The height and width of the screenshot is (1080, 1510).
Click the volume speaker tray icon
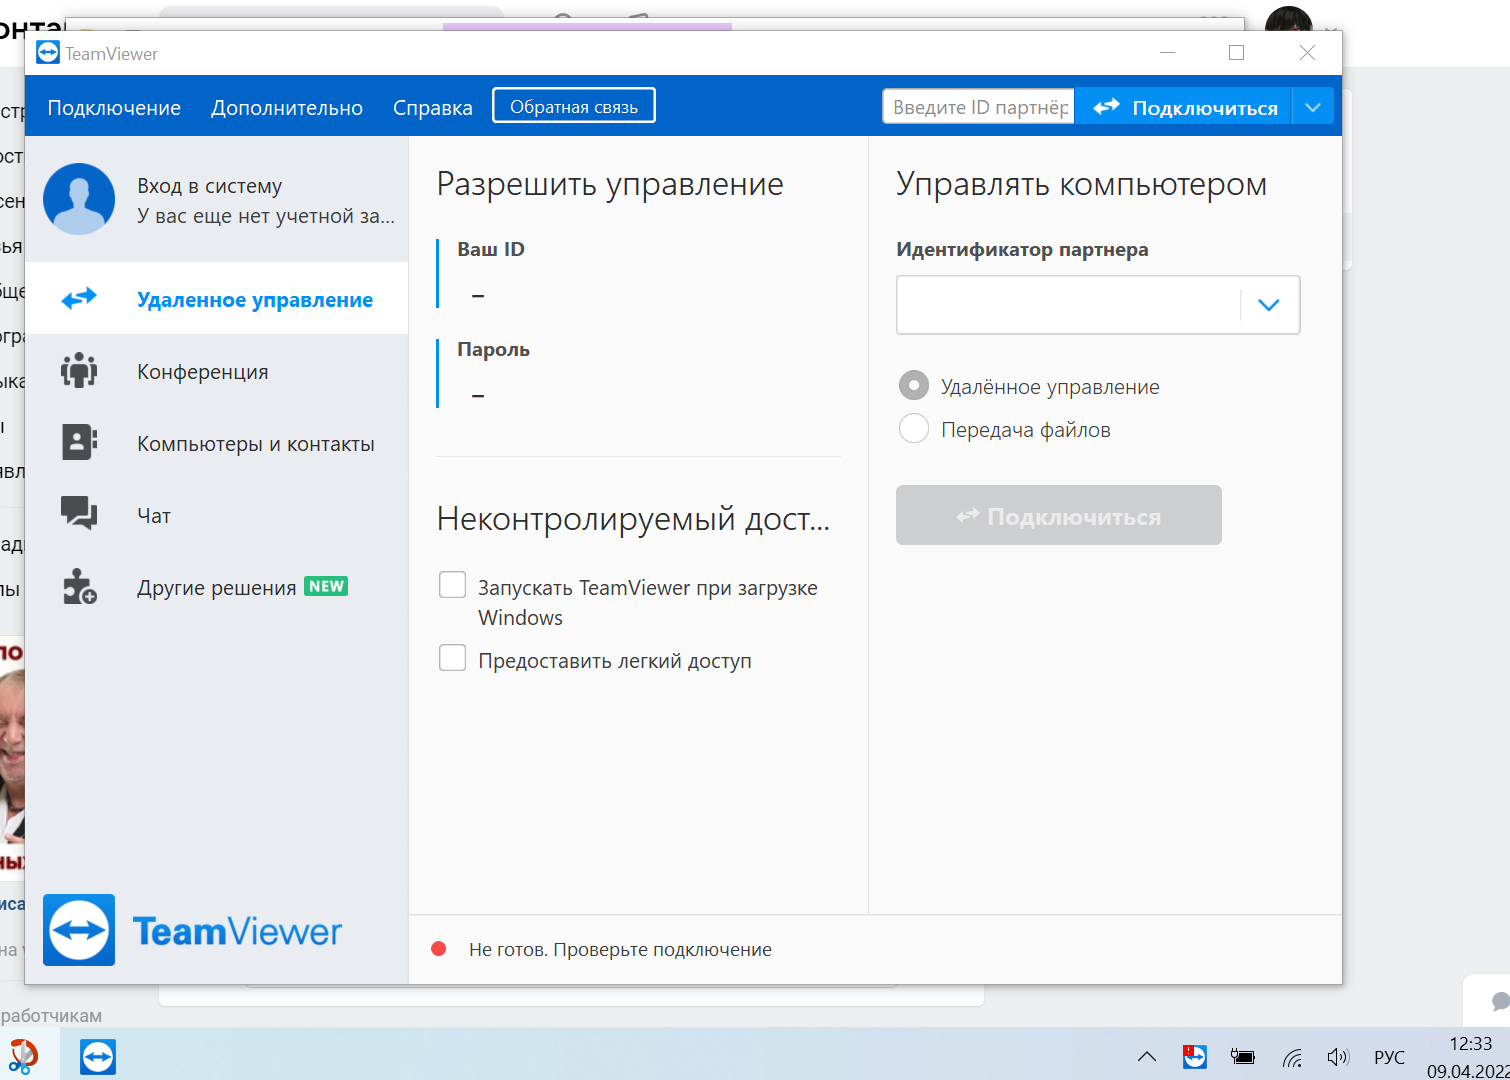[x=1337, y=1057]
